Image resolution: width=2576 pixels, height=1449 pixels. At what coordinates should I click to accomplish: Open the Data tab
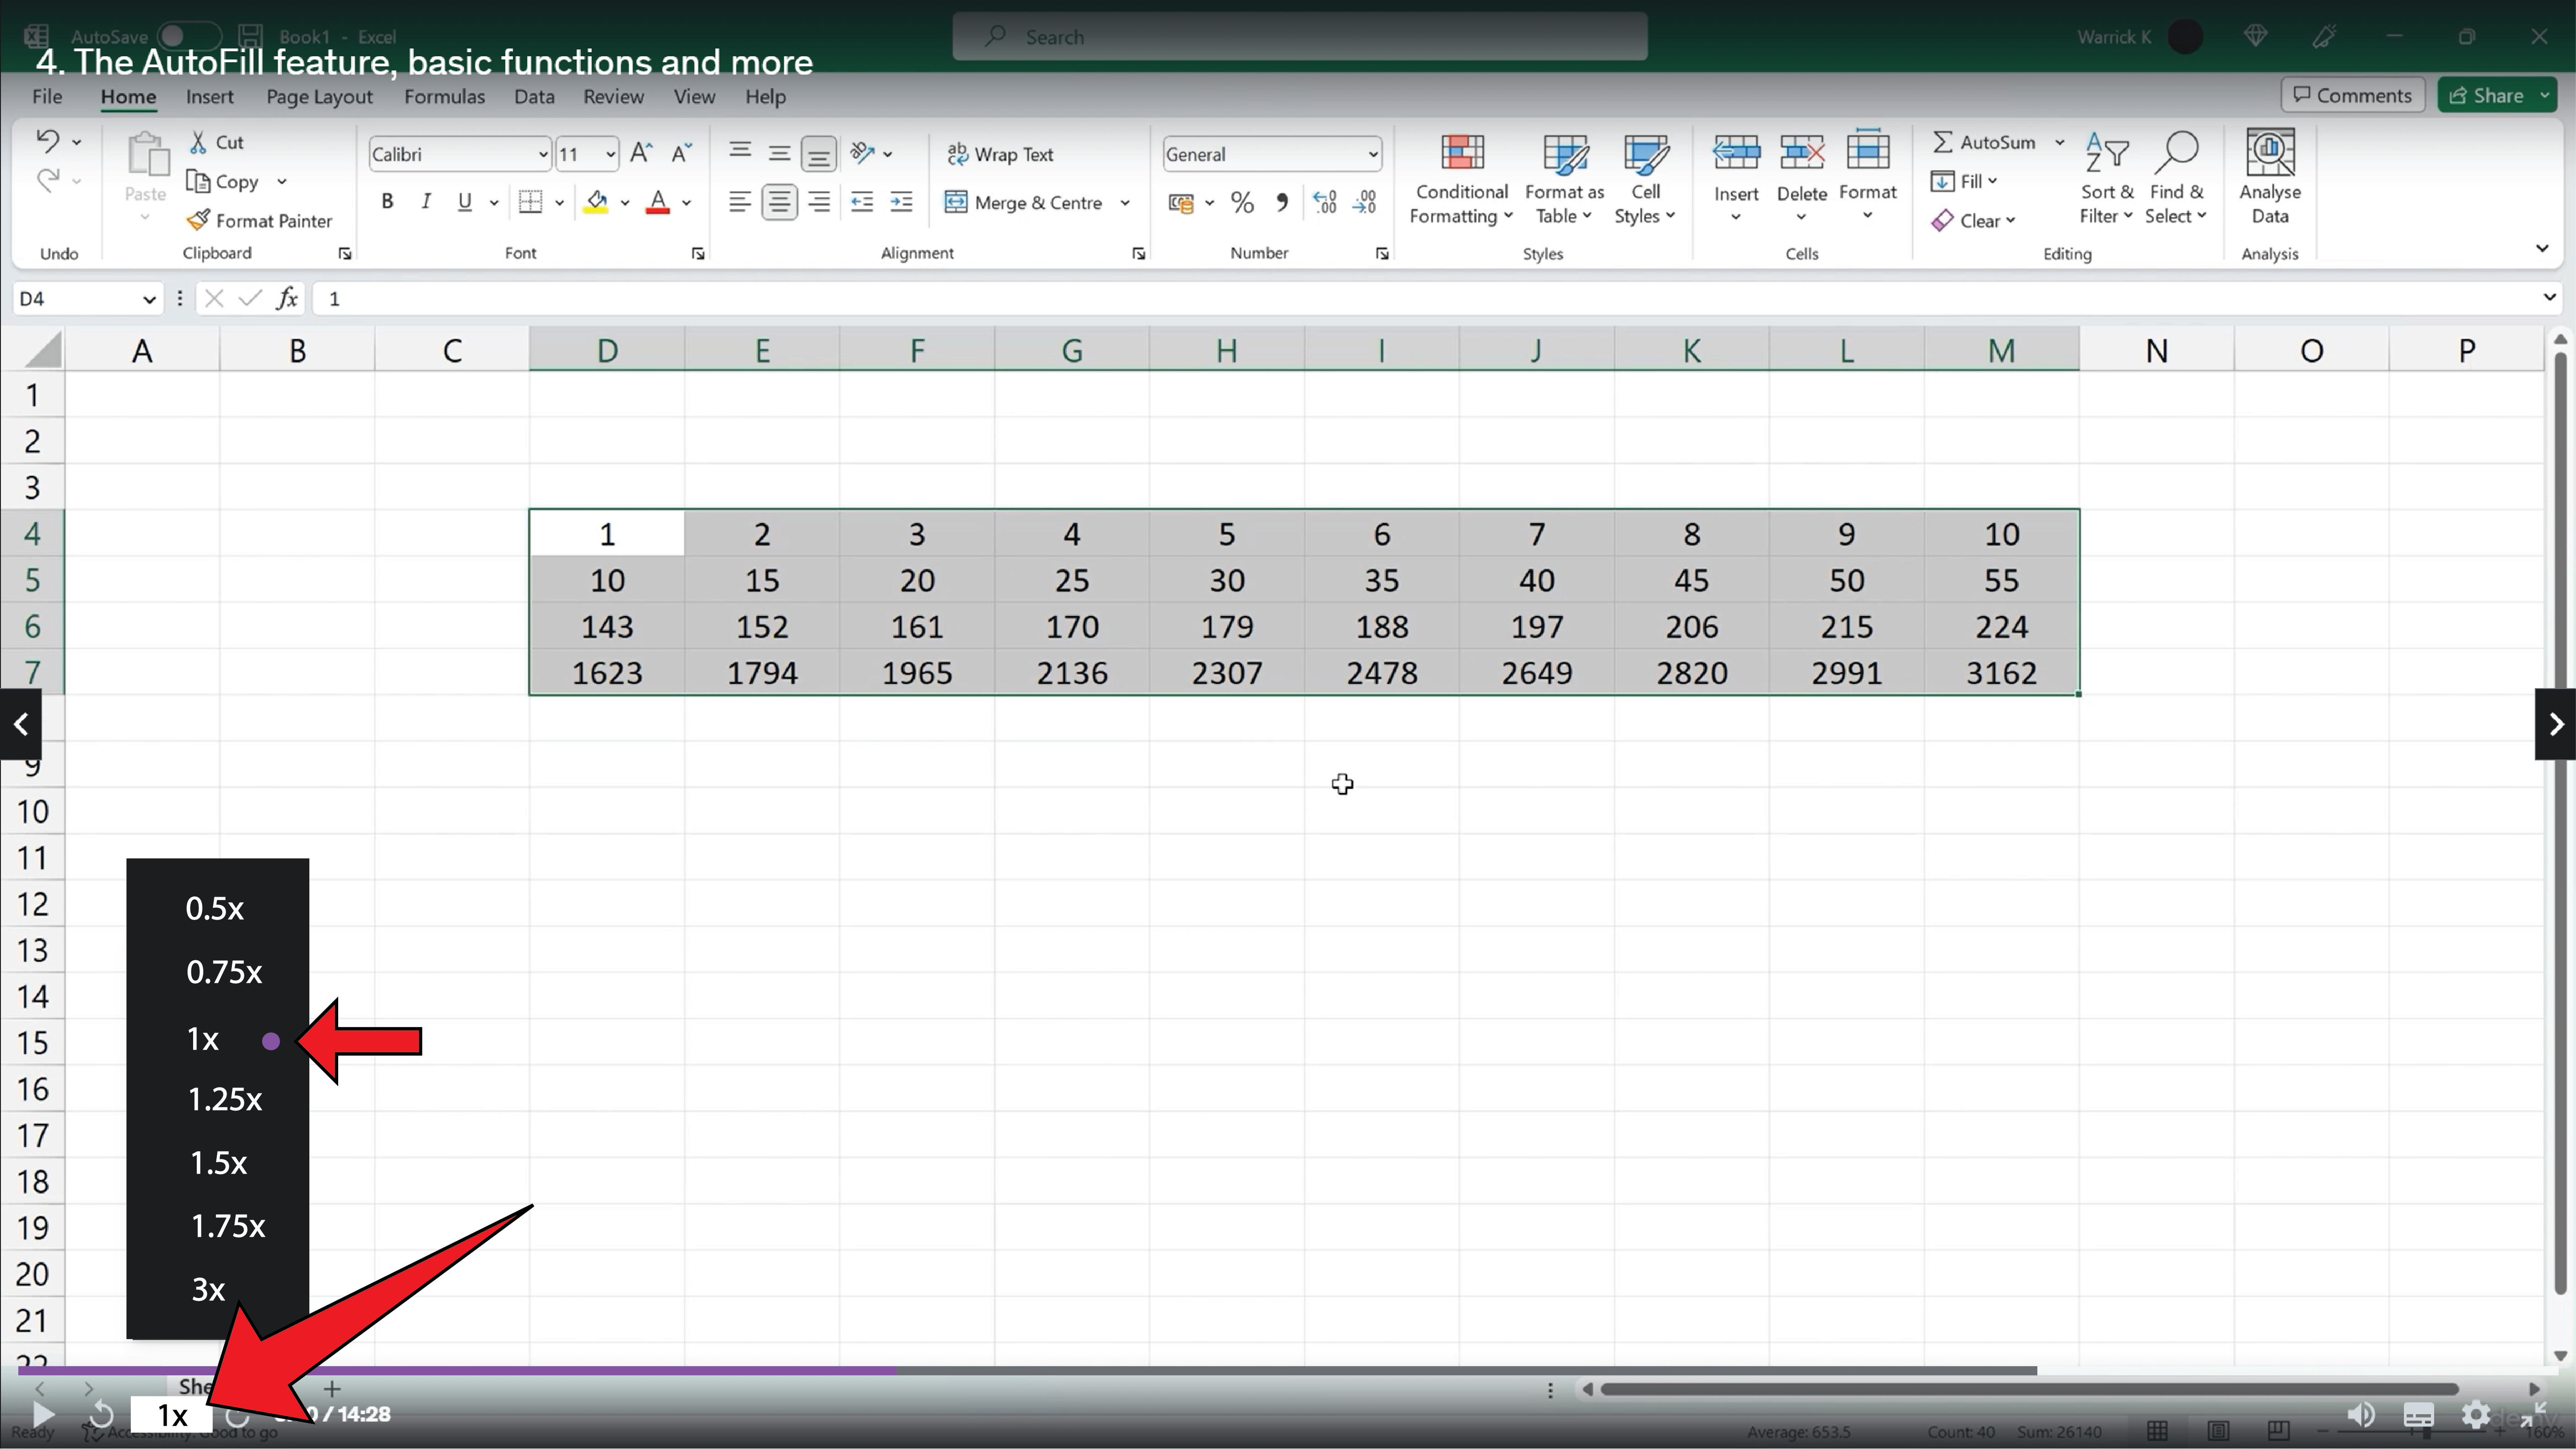534,96
